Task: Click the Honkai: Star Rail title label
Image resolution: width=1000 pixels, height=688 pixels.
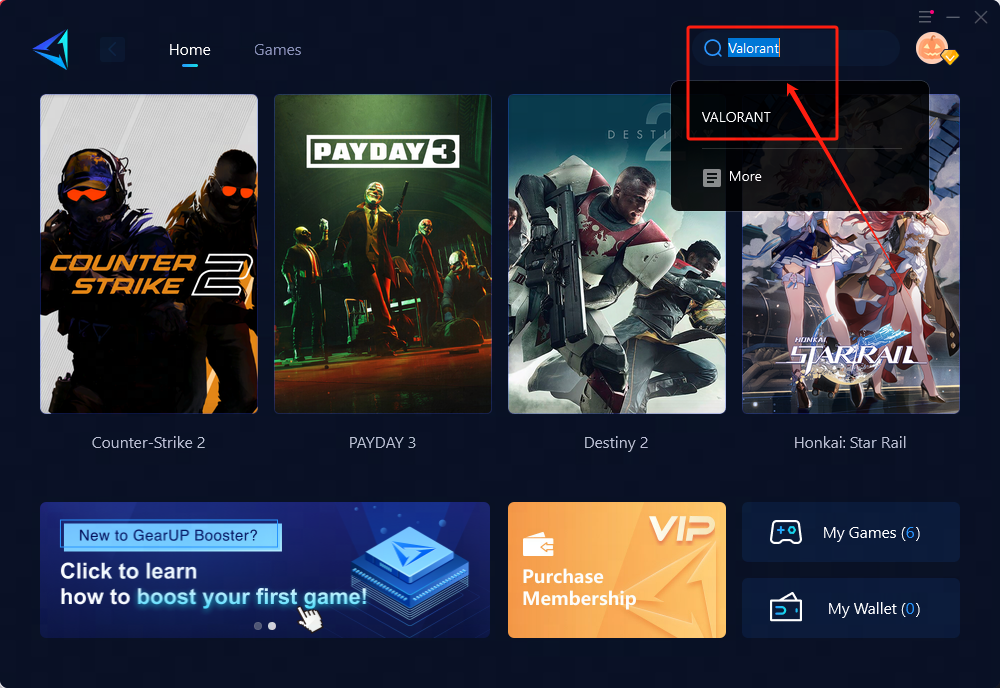Action: tap(850, 442)
